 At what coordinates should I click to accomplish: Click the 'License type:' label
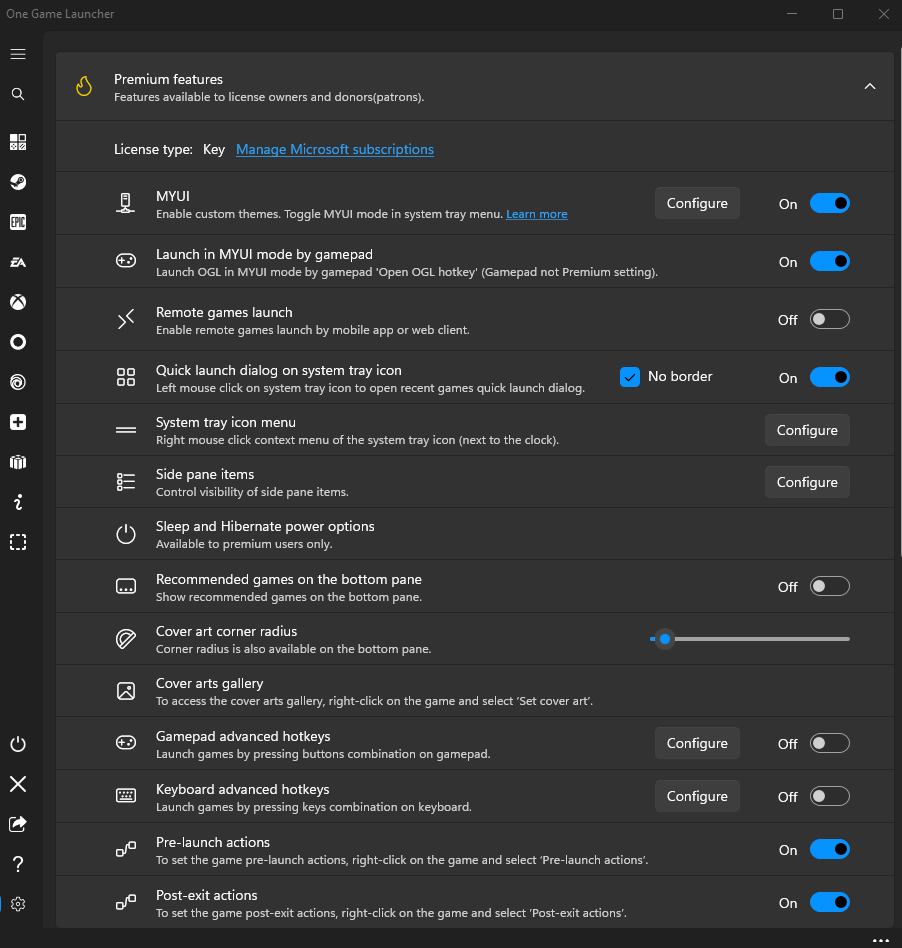click(x=154, y=149)
